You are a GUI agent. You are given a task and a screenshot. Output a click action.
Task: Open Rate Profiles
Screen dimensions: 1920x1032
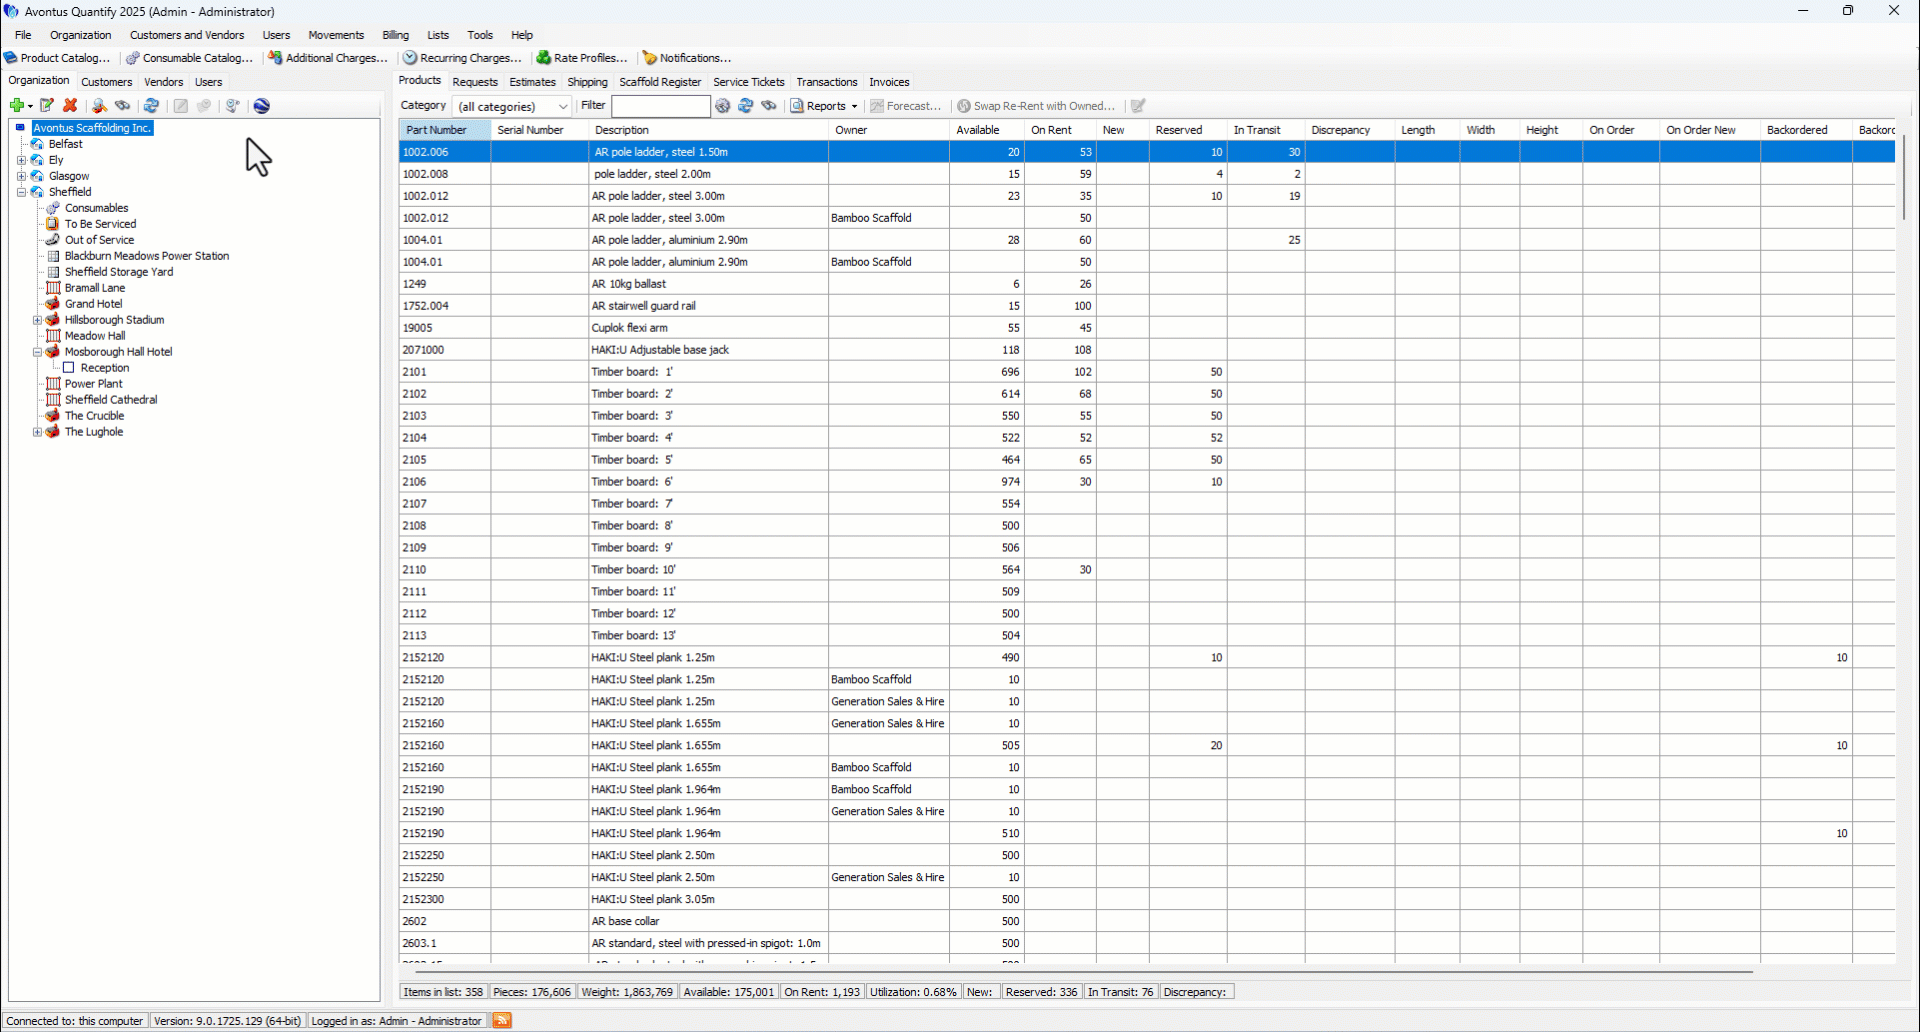pyautogui.click(x=582, y=58)
